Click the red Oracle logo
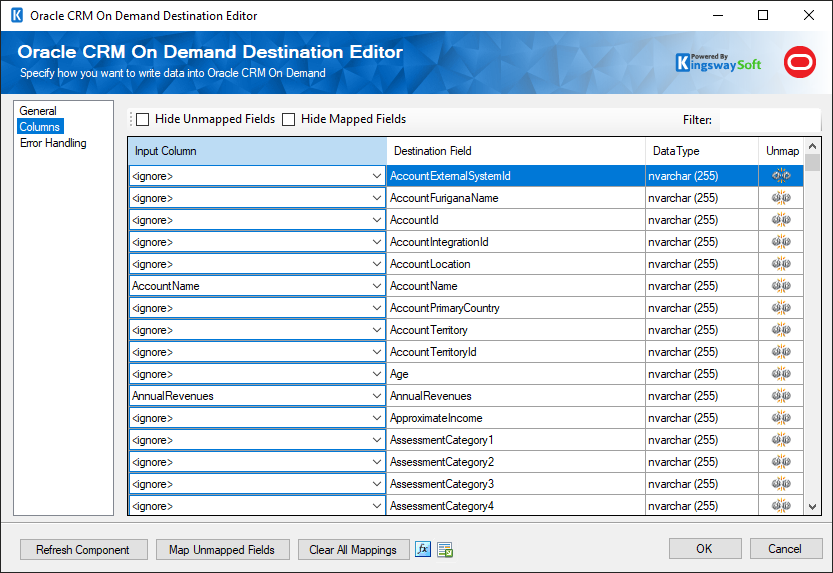Screen dimensions: 833x573 [800, 62]
